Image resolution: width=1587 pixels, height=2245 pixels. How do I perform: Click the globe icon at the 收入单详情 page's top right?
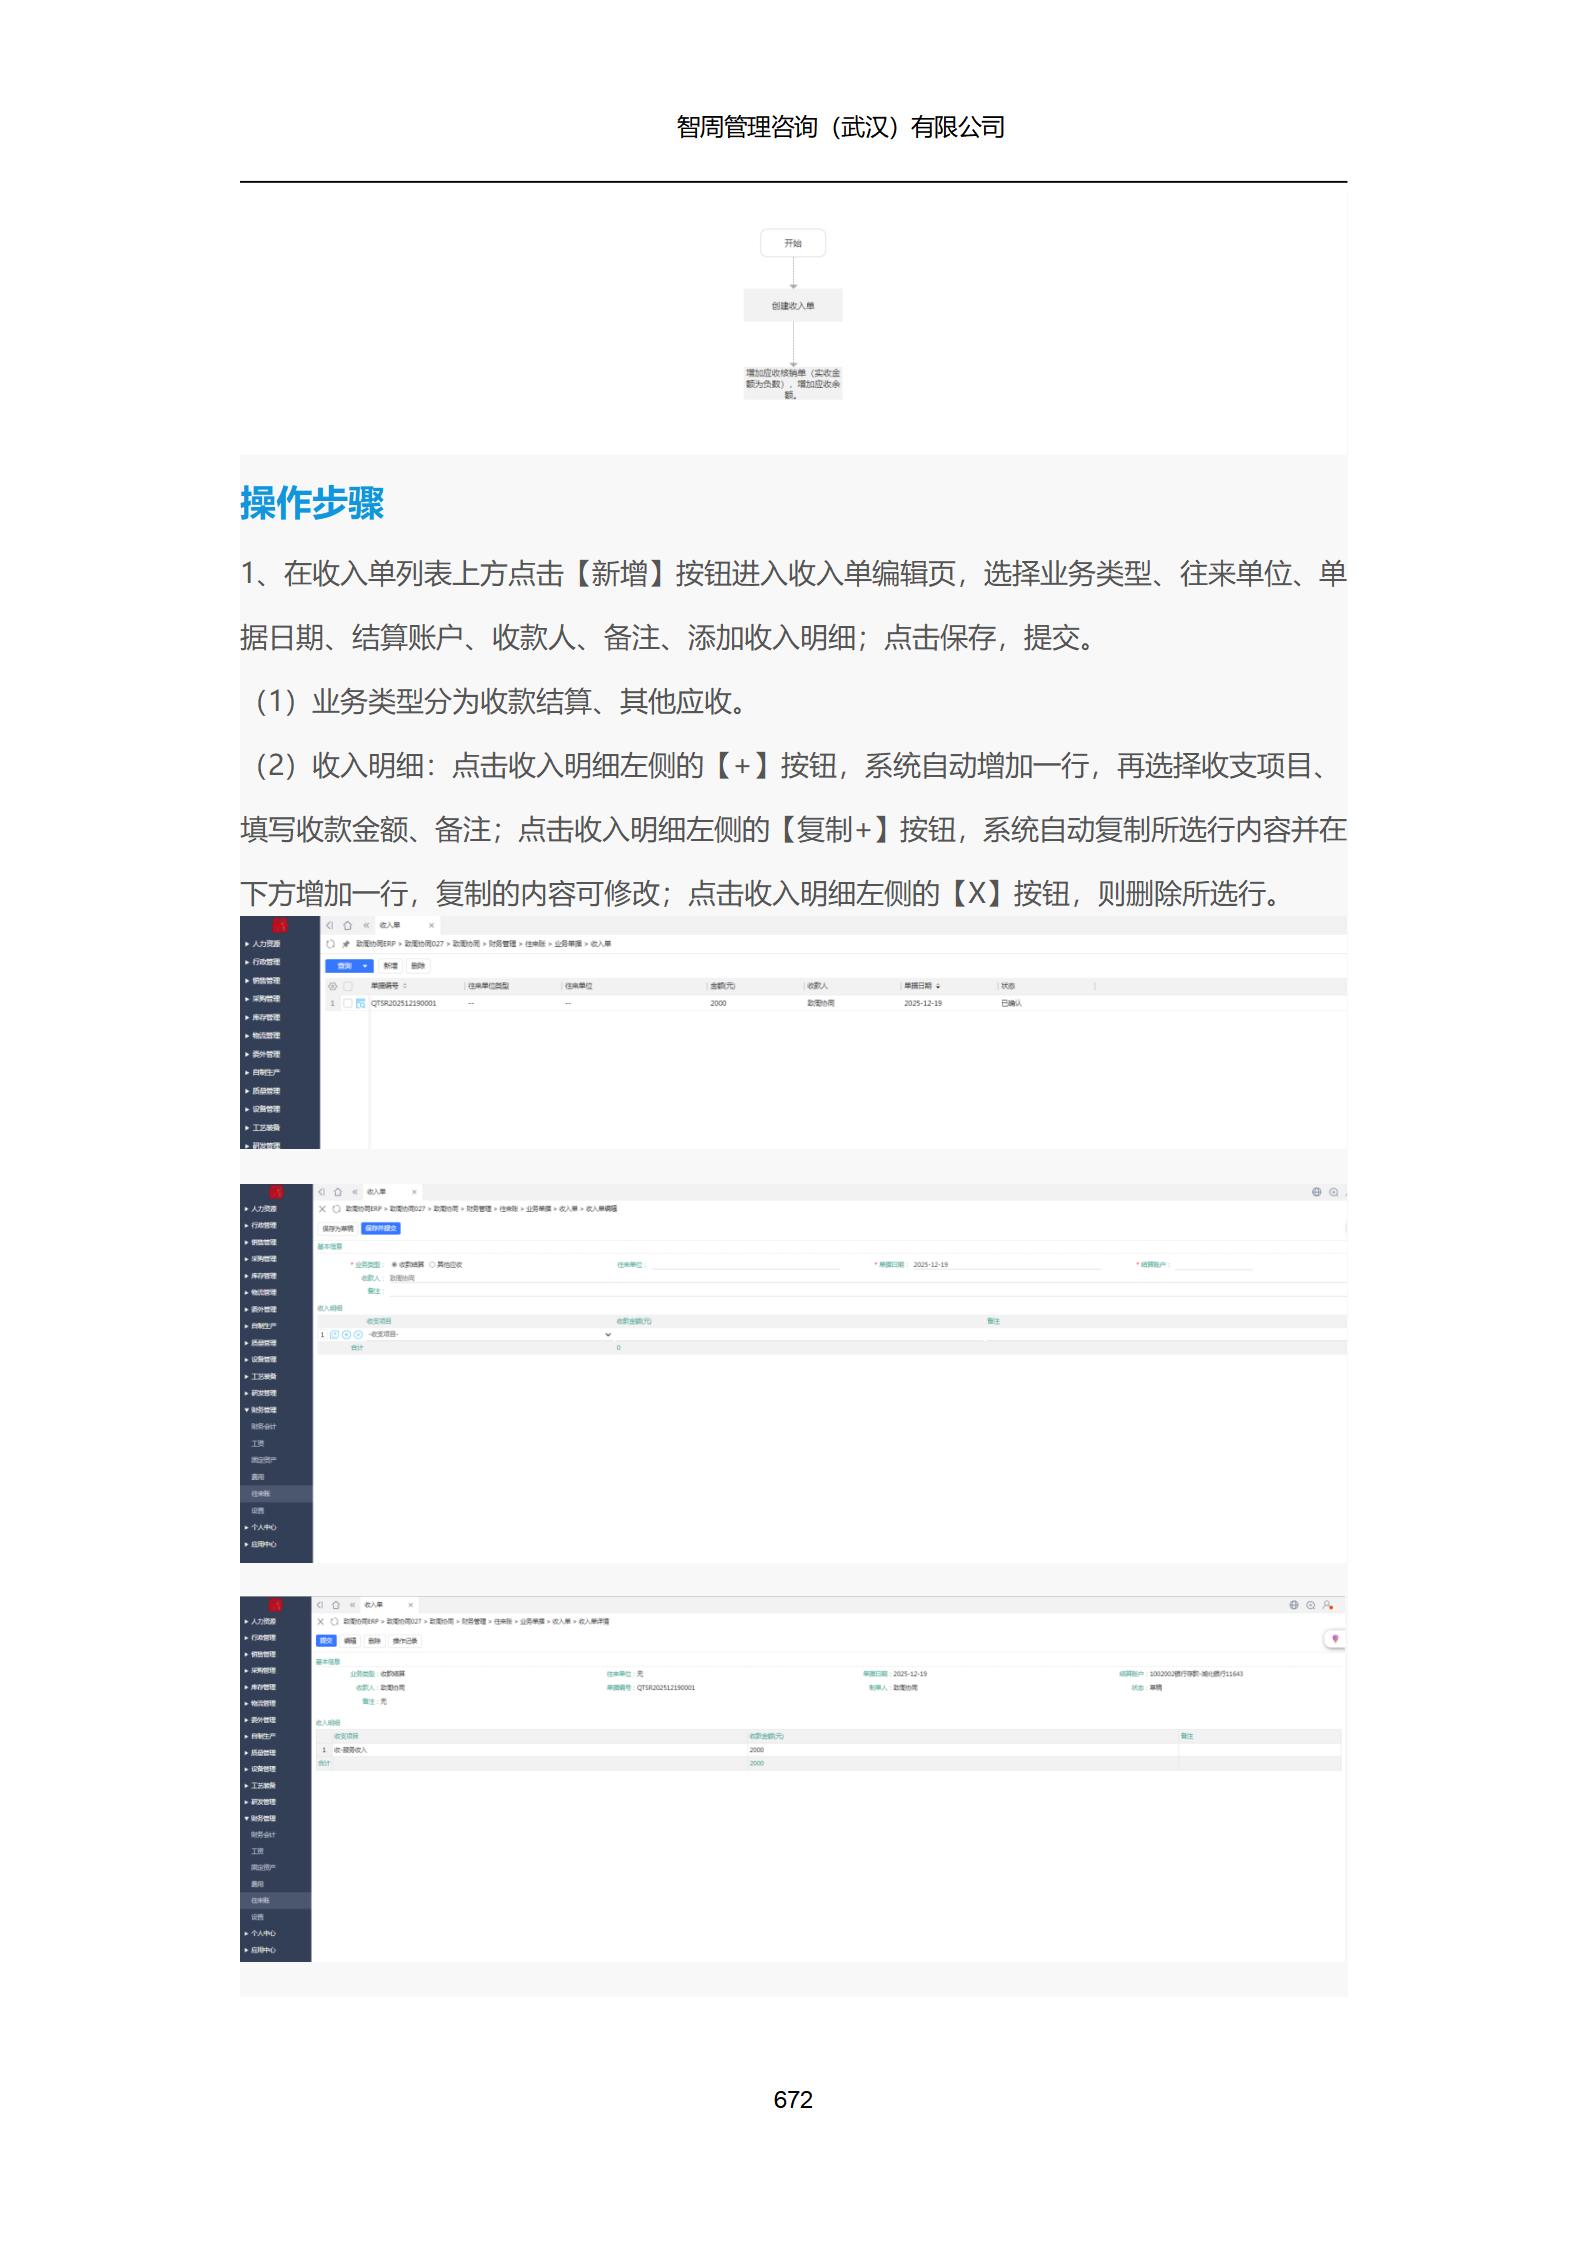tap(1293, 1605)
